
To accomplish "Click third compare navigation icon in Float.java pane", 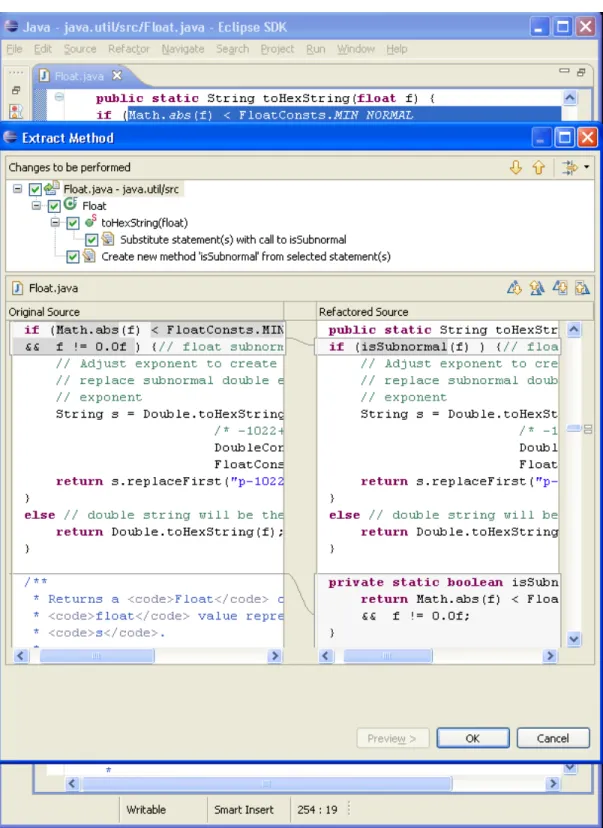I will point(560,288).
